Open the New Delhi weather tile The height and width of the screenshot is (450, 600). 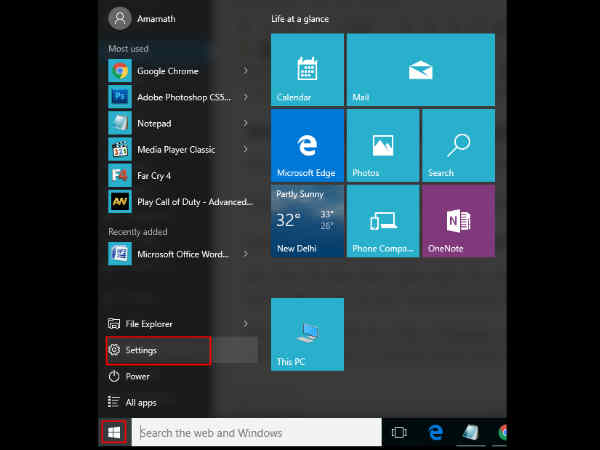[x=307, y=221]
